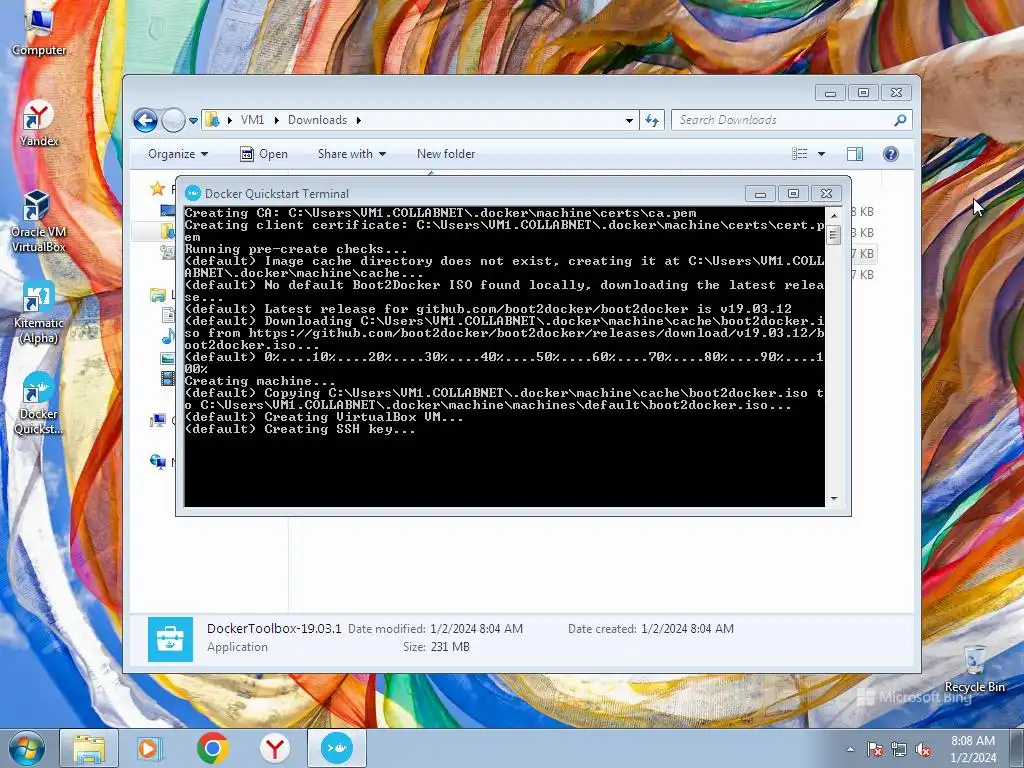The image size is (1024, 768).
Task: Click the Docker Quickstart Terminal title text
Action: click(x=277, y=193)
